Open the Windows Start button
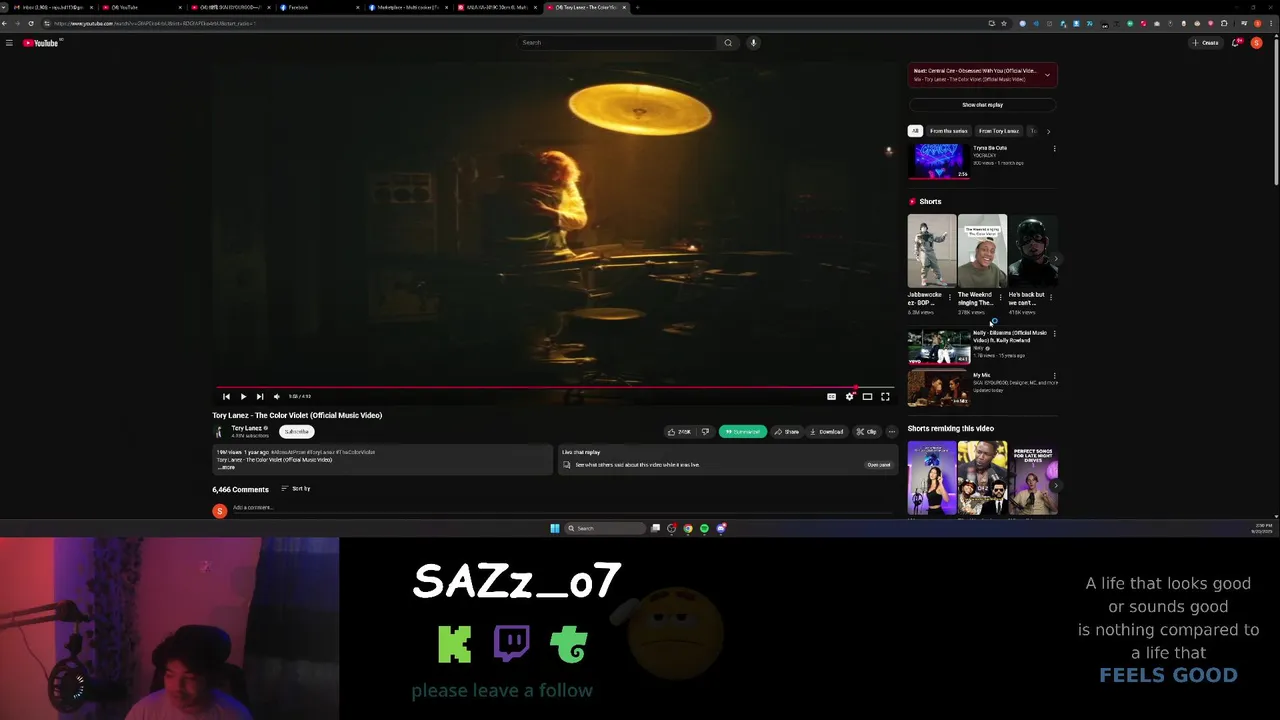Viewport: 1280px width, 720px height. click(555, 528)
